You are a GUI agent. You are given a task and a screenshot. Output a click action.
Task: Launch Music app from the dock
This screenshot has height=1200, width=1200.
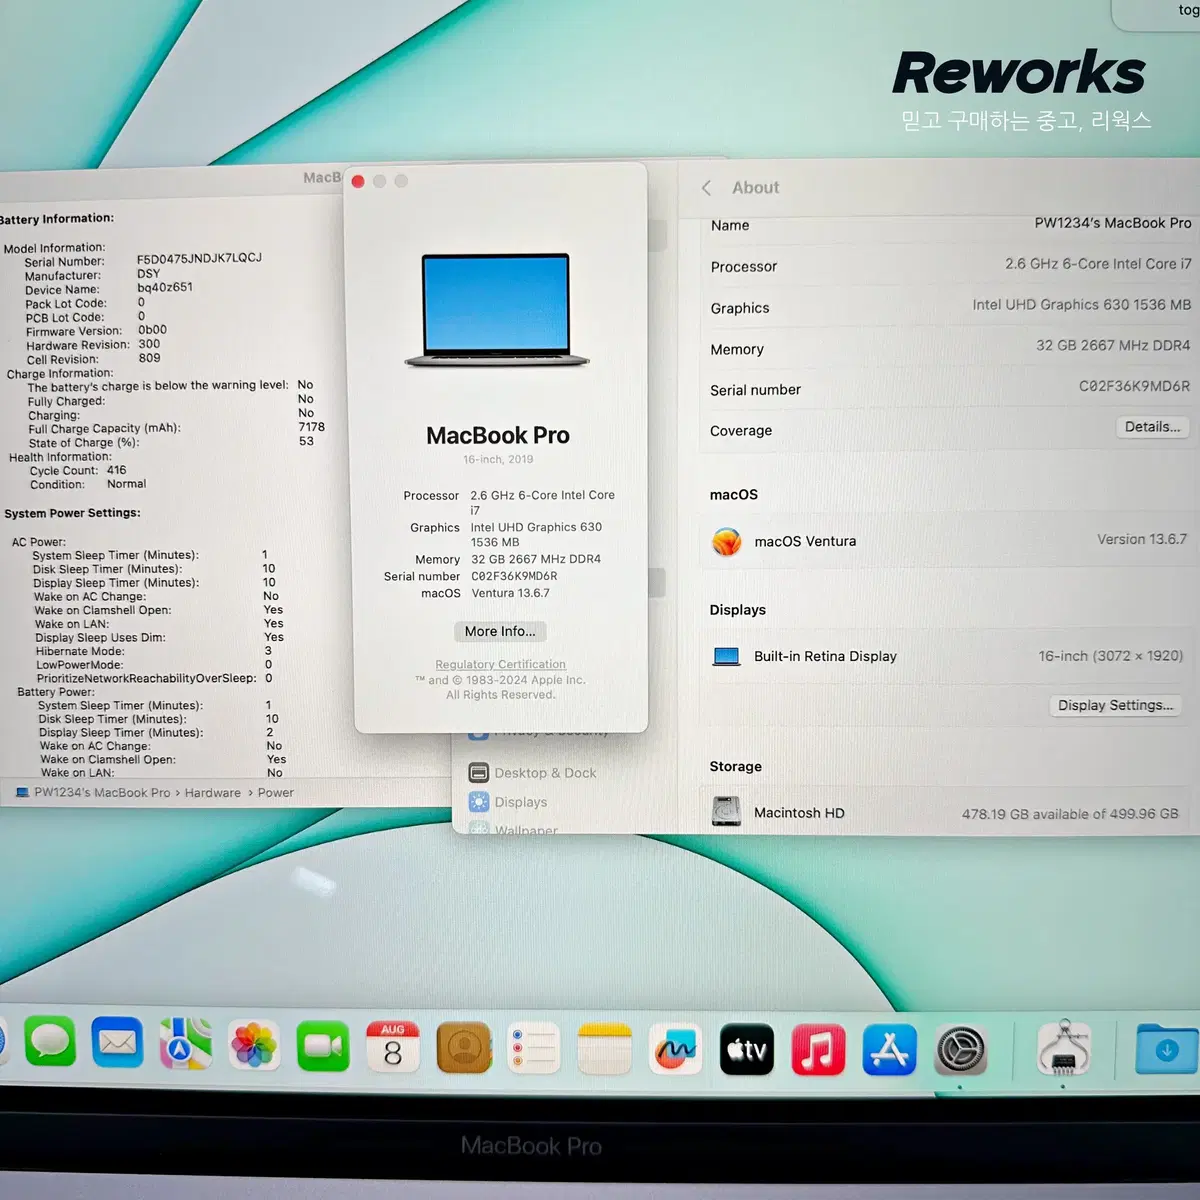[818, 1050]
